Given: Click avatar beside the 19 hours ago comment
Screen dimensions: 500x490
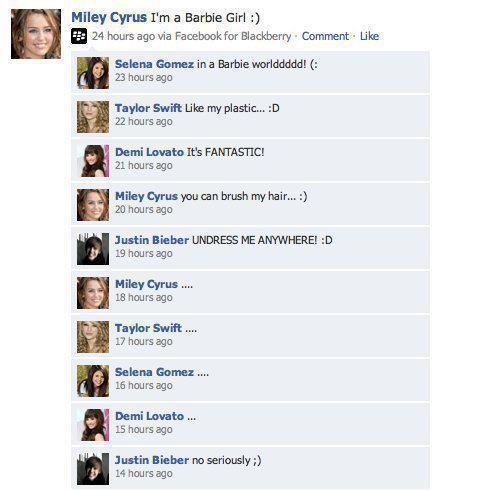Looking at the screenshot, I should [93, 249].
